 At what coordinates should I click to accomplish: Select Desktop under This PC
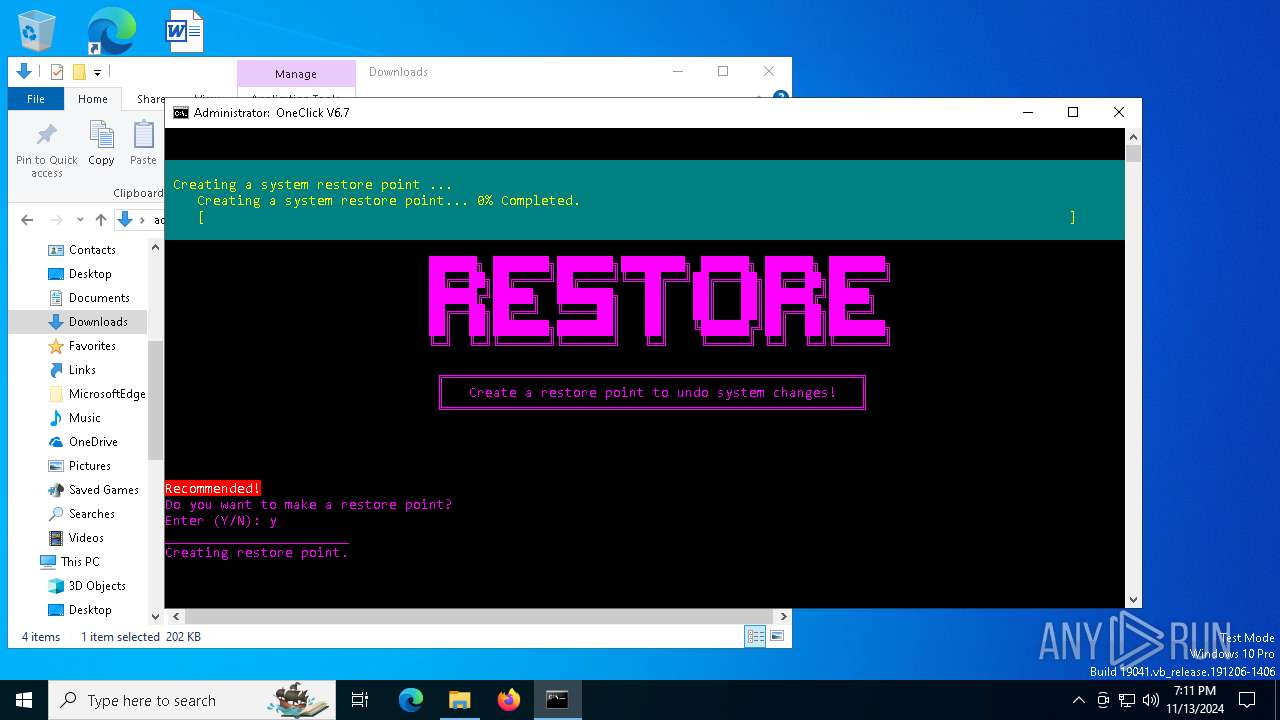[x=90, y=610]
